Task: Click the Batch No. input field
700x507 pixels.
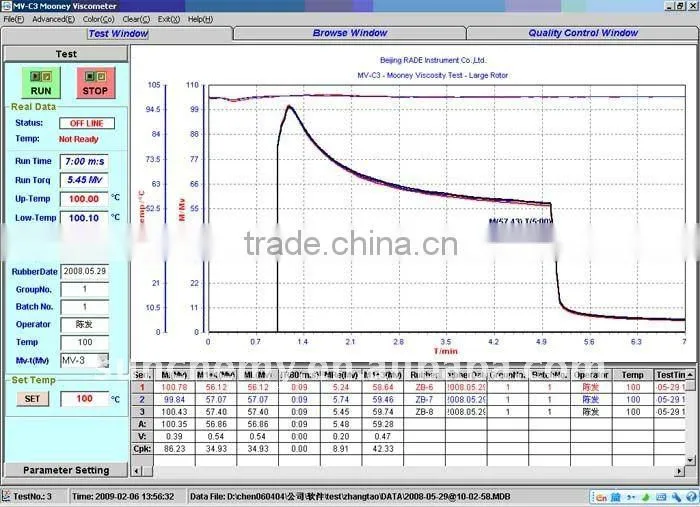Action: pyautogui.click(x=84, y=307)
